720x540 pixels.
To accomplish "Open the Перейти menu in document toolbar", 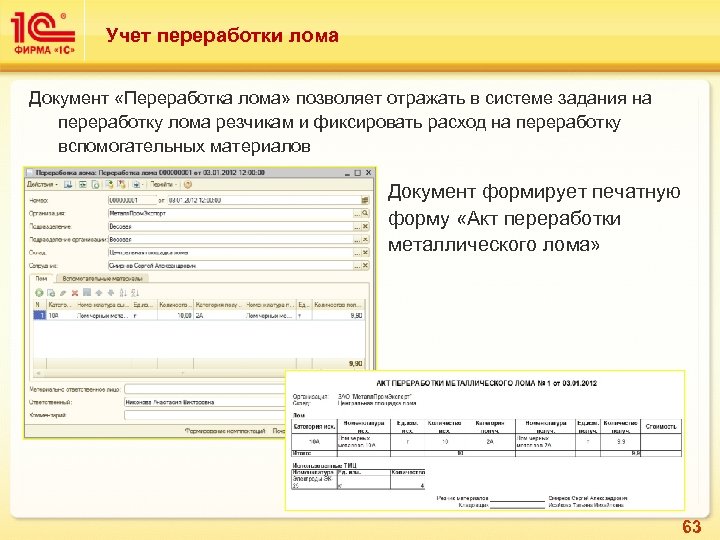I will [164, 185].
